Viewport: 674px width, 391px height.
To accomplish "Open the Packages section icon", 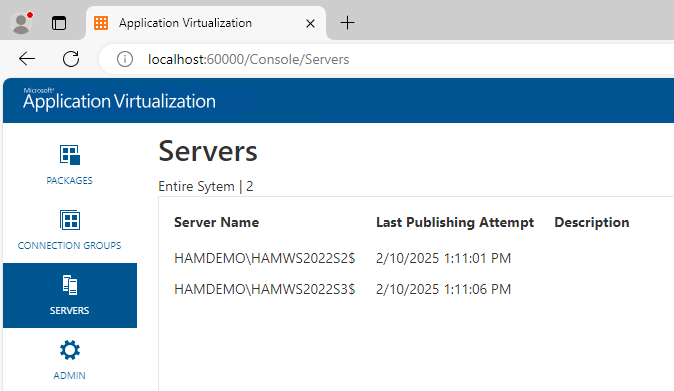I will tap(70, 155).
